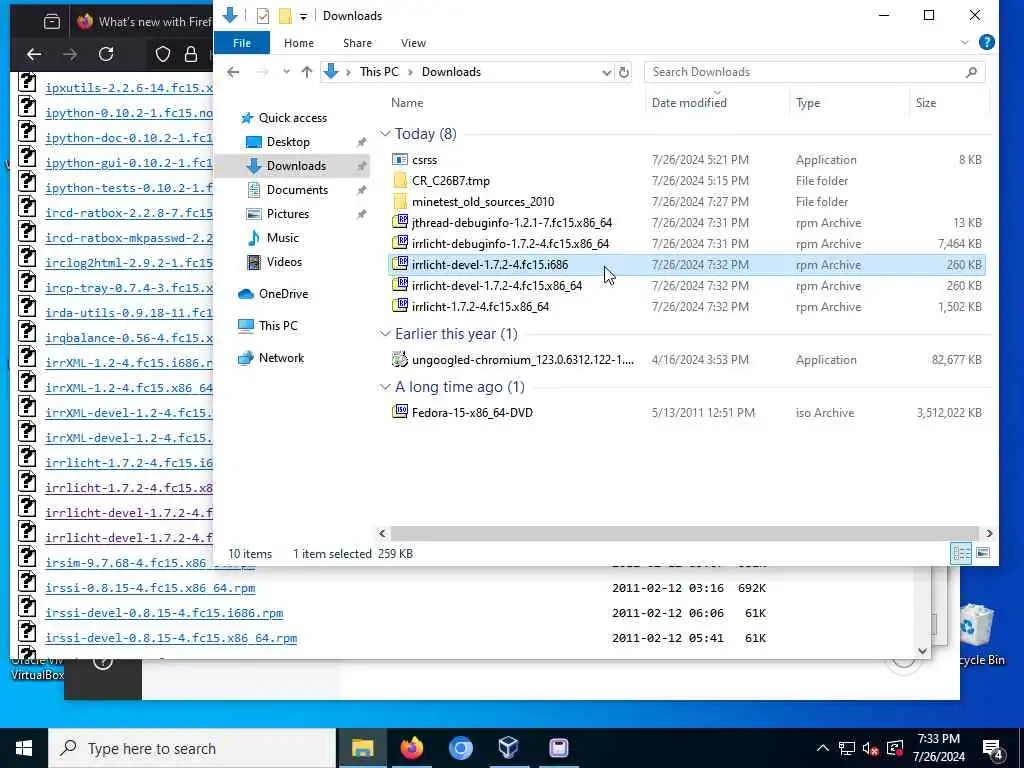Click Firefox reload page button
This screenshot has width=1024, height=768.
[106, 54]
